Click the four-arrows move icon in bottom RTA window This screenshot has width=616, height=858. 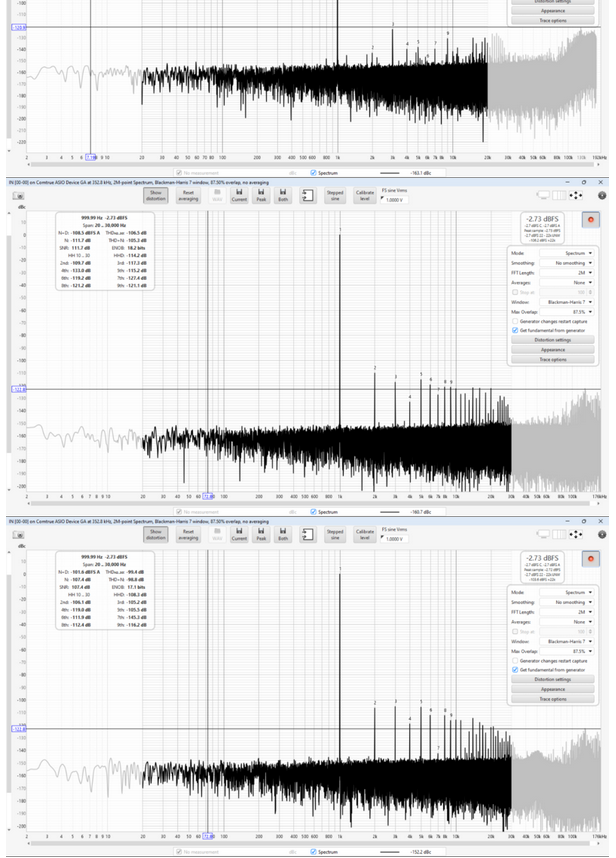pos(575,535)
